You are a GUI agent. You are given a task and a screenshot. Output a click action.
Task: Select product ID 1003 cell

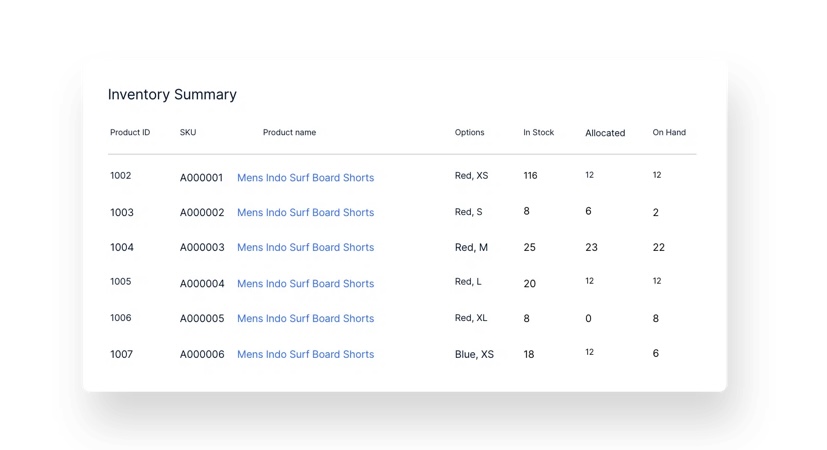click(x=122, y=213)
